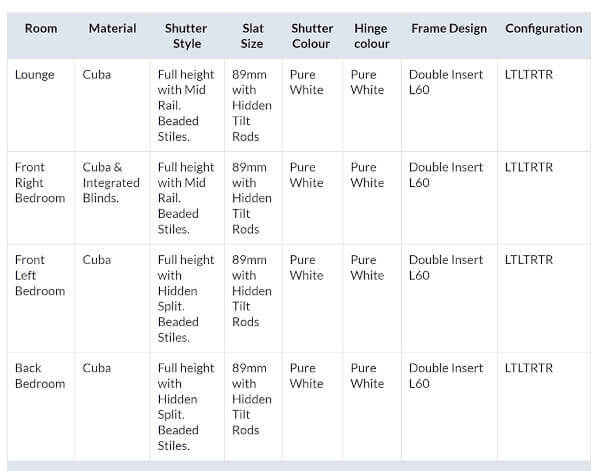Click the Shutter Style column header

tap(186, 36)
